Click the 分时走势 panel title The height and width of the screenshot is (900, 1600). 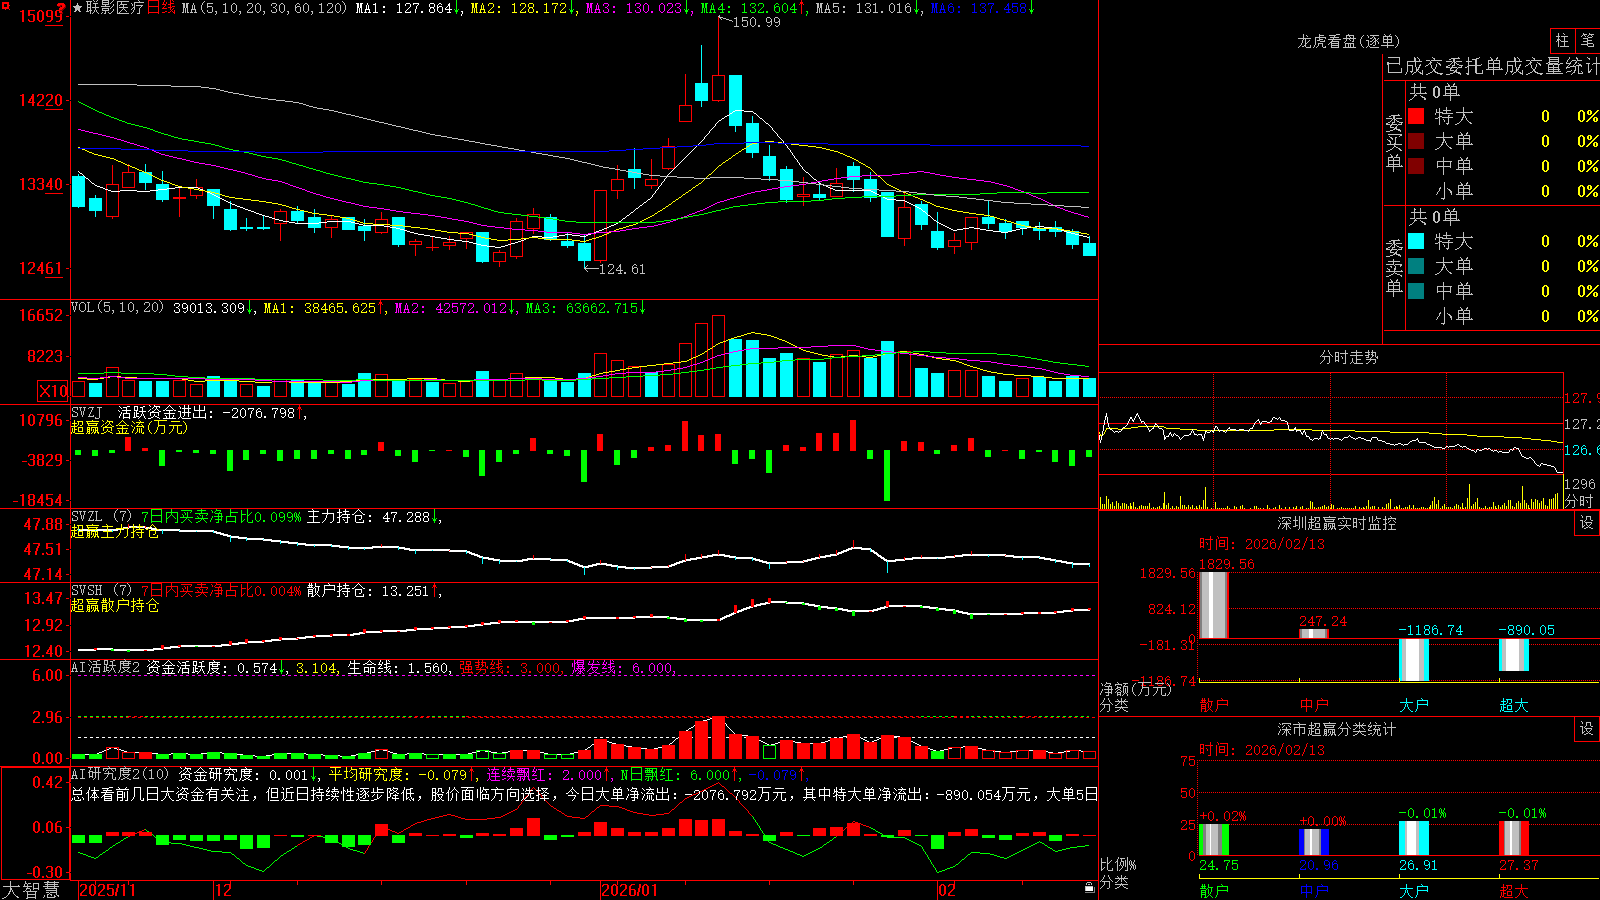tap(1348, 357)
